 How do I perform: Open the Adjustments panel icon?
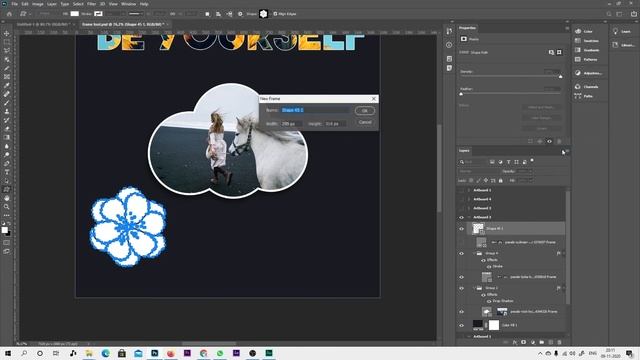(x=578, y=73)
